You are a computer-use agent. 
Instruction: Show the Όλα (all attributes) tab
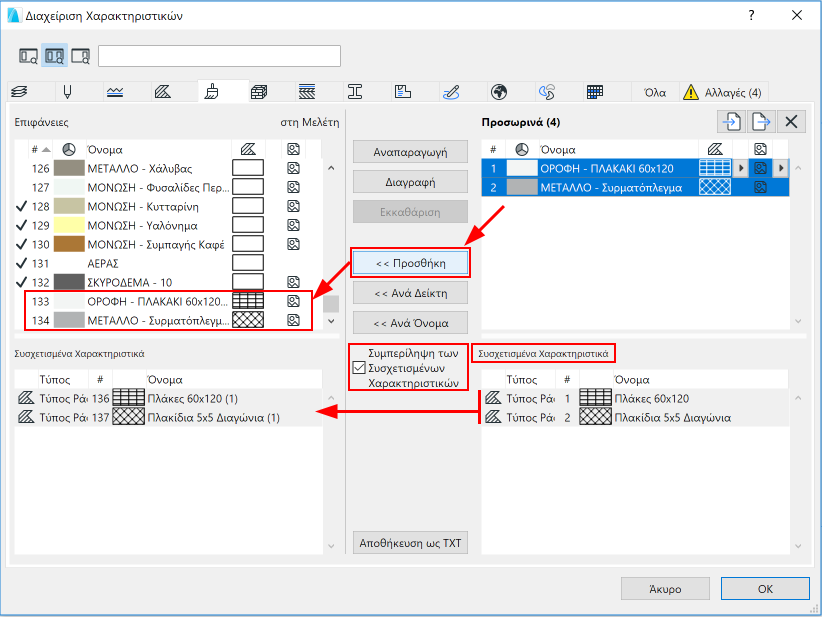click(x=655, y=93)
